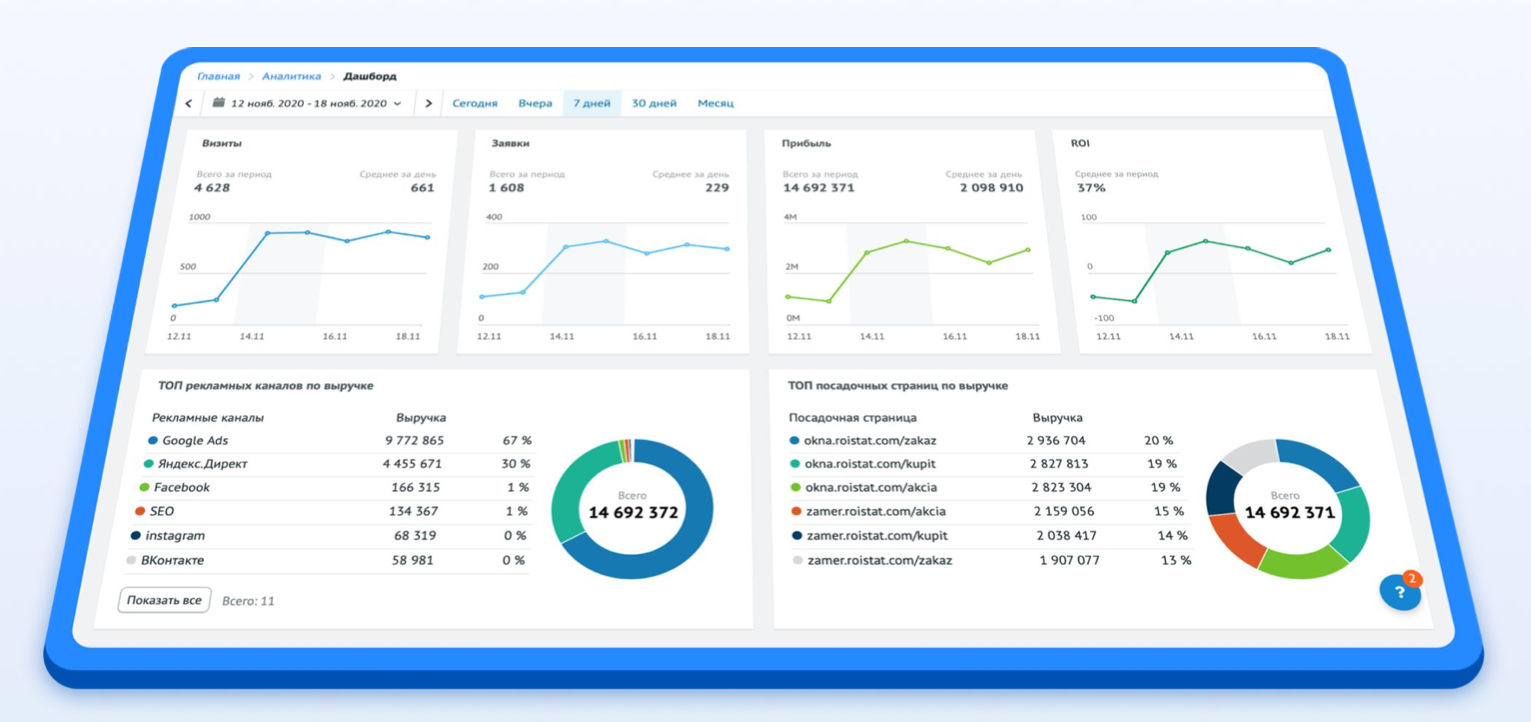This screenshot has width=1531, height=722.
Task: Select the Сегодня period tab
Action: pyautogui.click(x=475, y=103)
